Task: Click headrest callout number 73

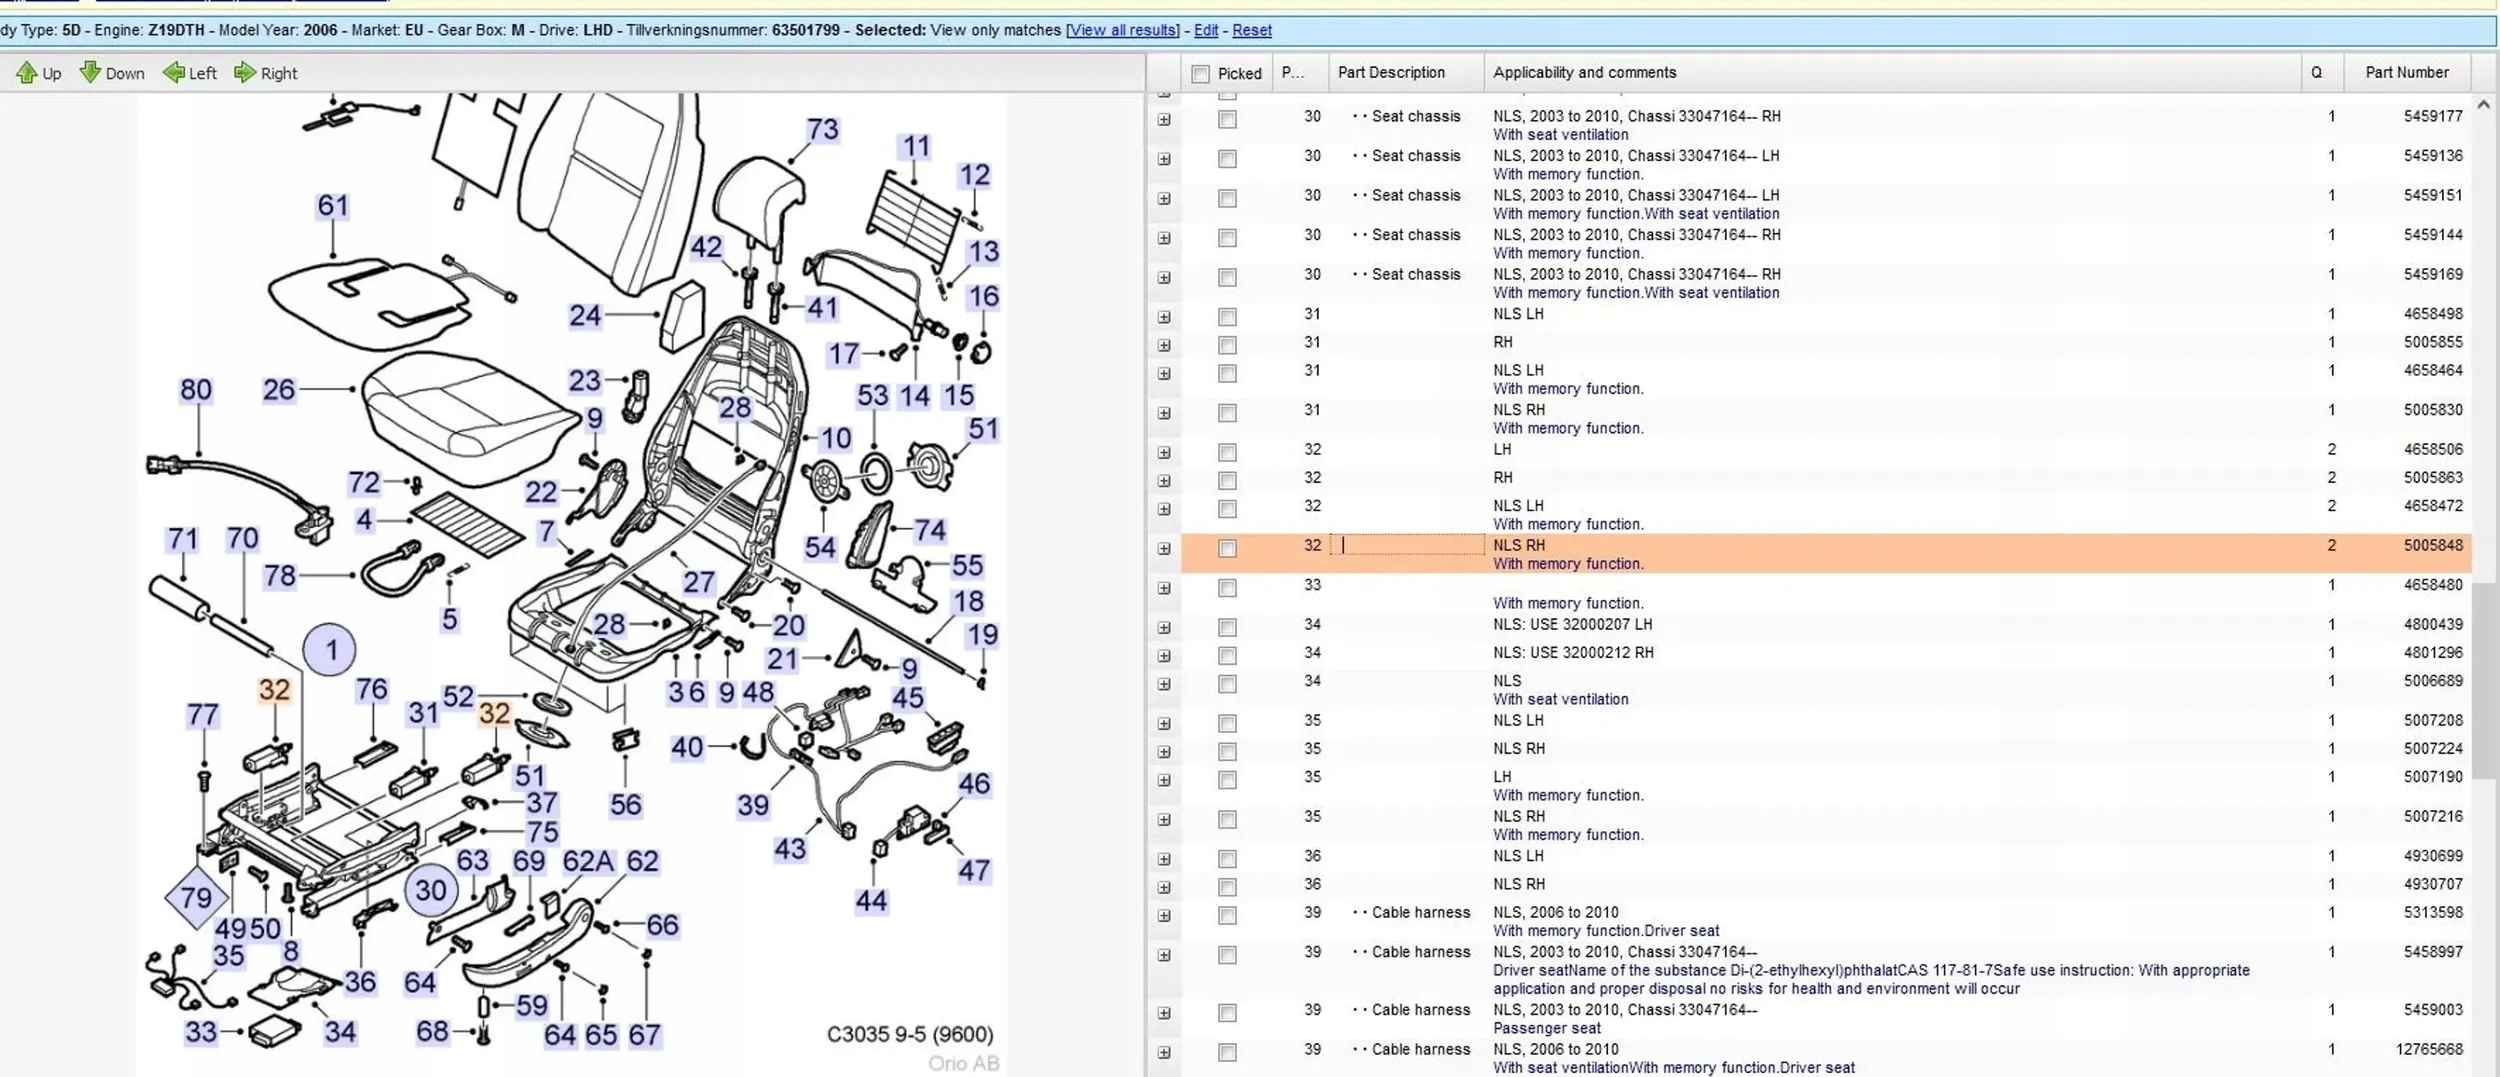Action: [822, 130]
